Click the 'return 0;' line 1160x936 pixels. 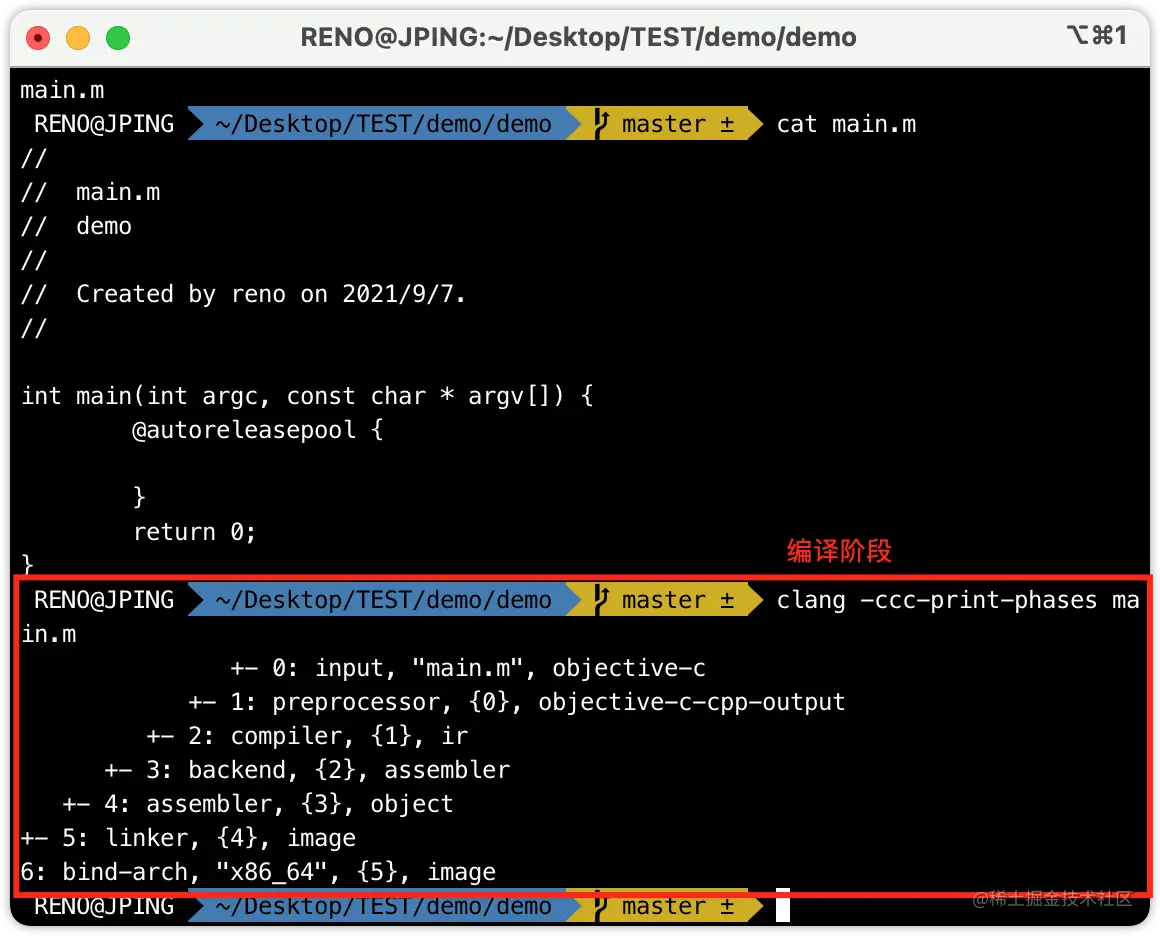pos(195,532)
